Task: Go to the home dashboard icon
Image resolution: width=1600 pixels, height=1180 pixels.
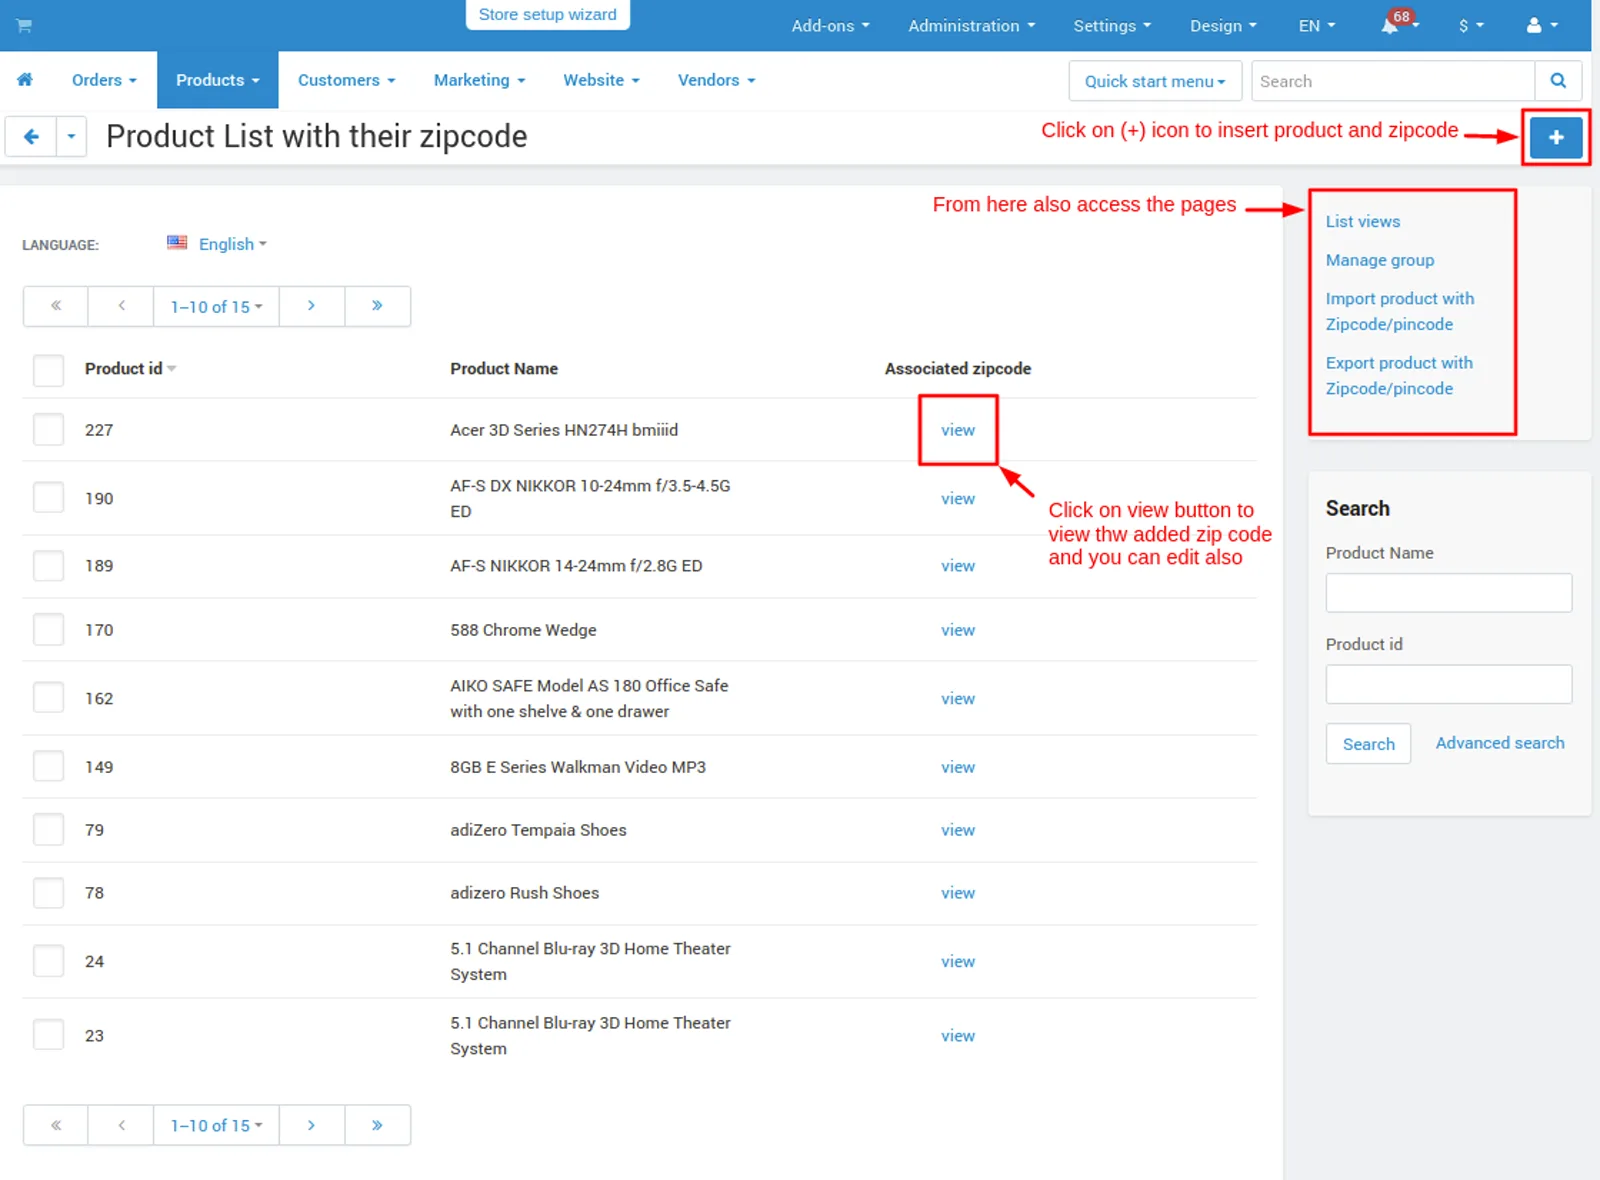Action: (x=25, y=80)
